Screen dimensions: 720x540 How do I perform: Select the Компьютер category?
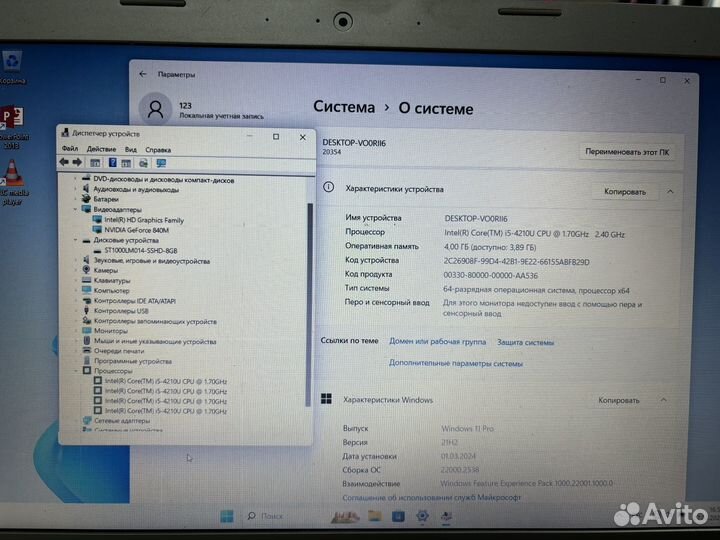point(112,291)
